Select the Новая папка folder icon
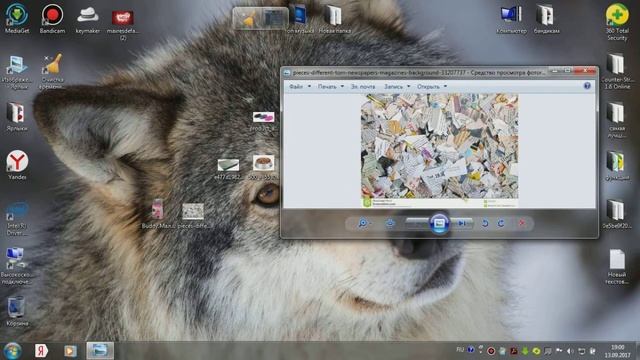Screen dimensions: 640x360 coord(334,19)
